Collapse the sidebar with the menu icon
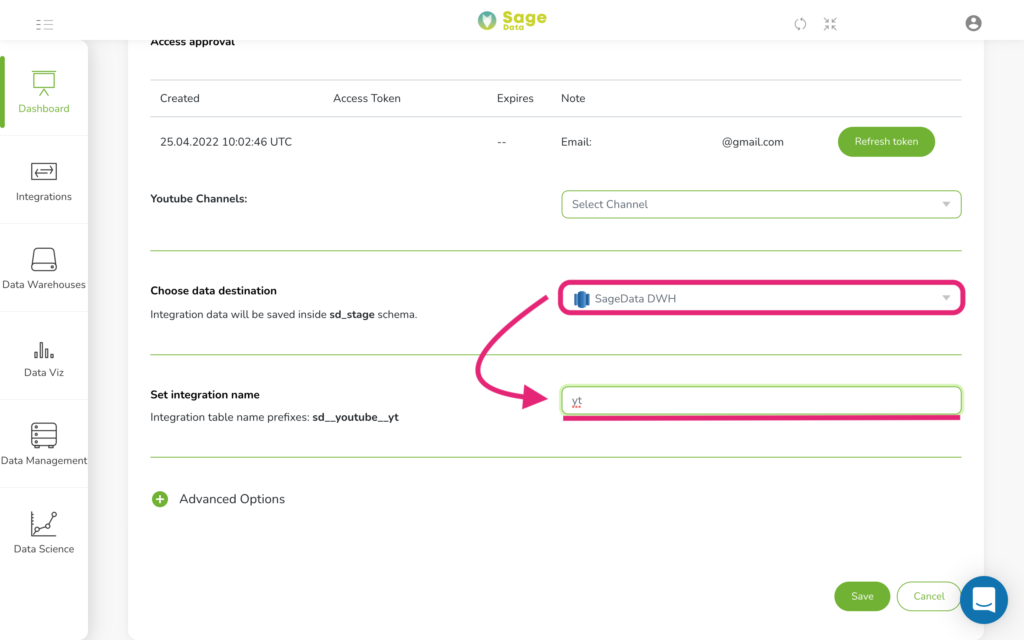The image size is (1024, 640). point(44,25)
